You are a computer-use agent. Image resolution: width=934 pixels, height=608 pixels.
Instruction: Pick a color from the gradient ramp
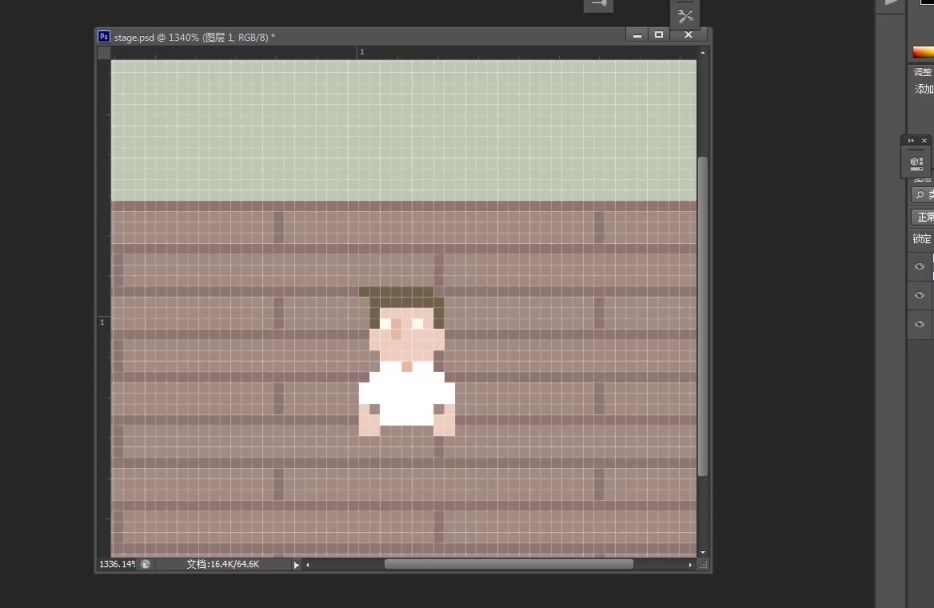point(922,52)
